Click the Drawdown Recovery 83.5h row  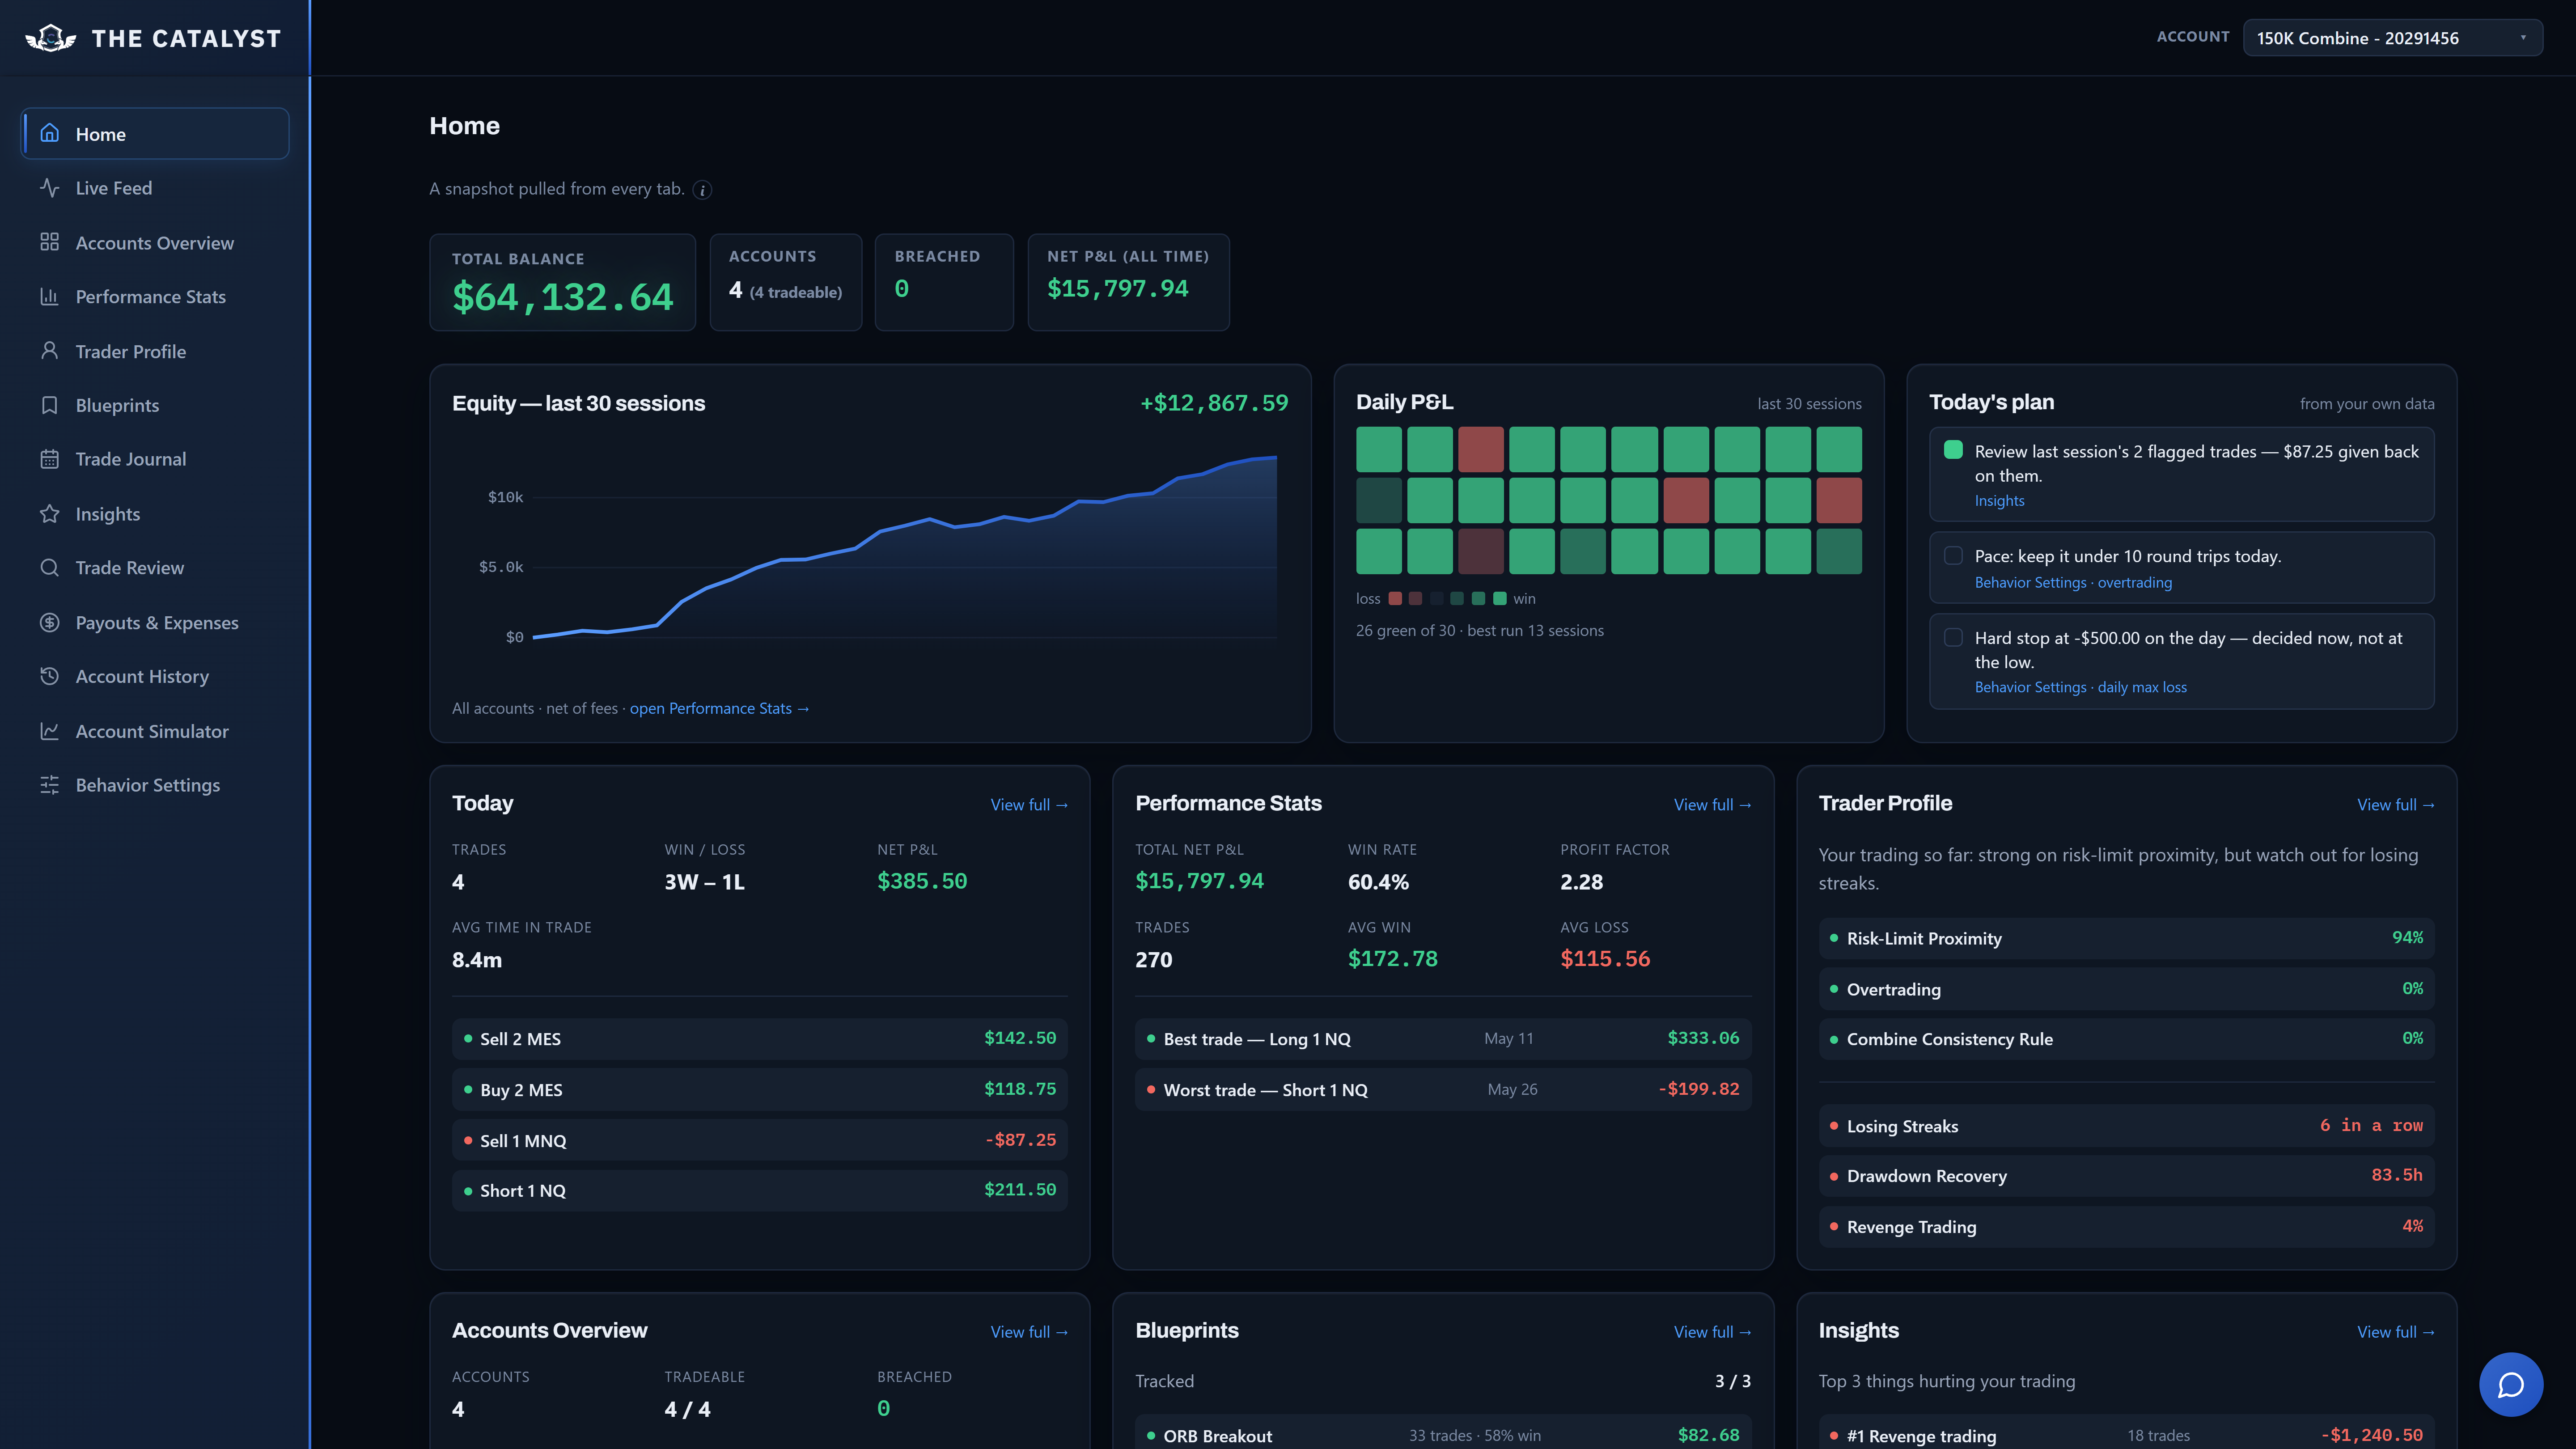click(2126, 1176)
